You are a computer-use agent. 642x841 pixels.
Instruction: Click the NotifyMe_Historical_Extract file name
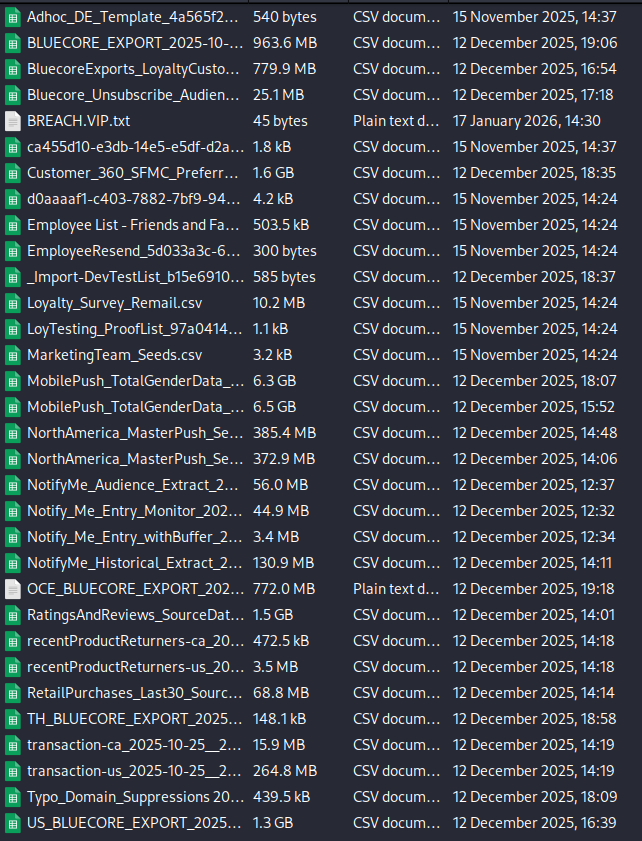point(134,563)
